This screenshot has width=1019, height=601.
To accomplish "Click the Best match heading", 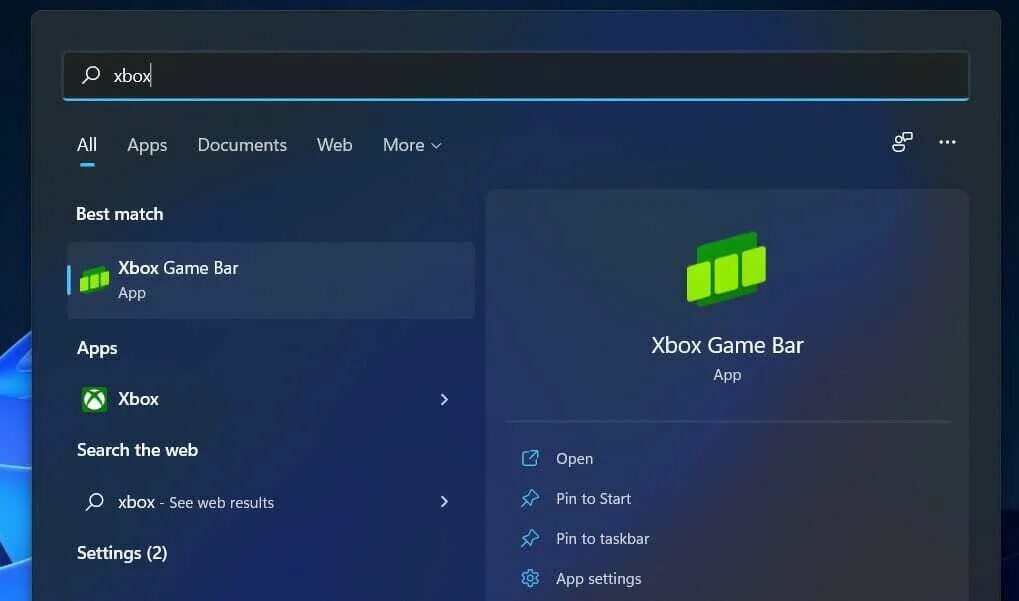I will pos(120,214).
